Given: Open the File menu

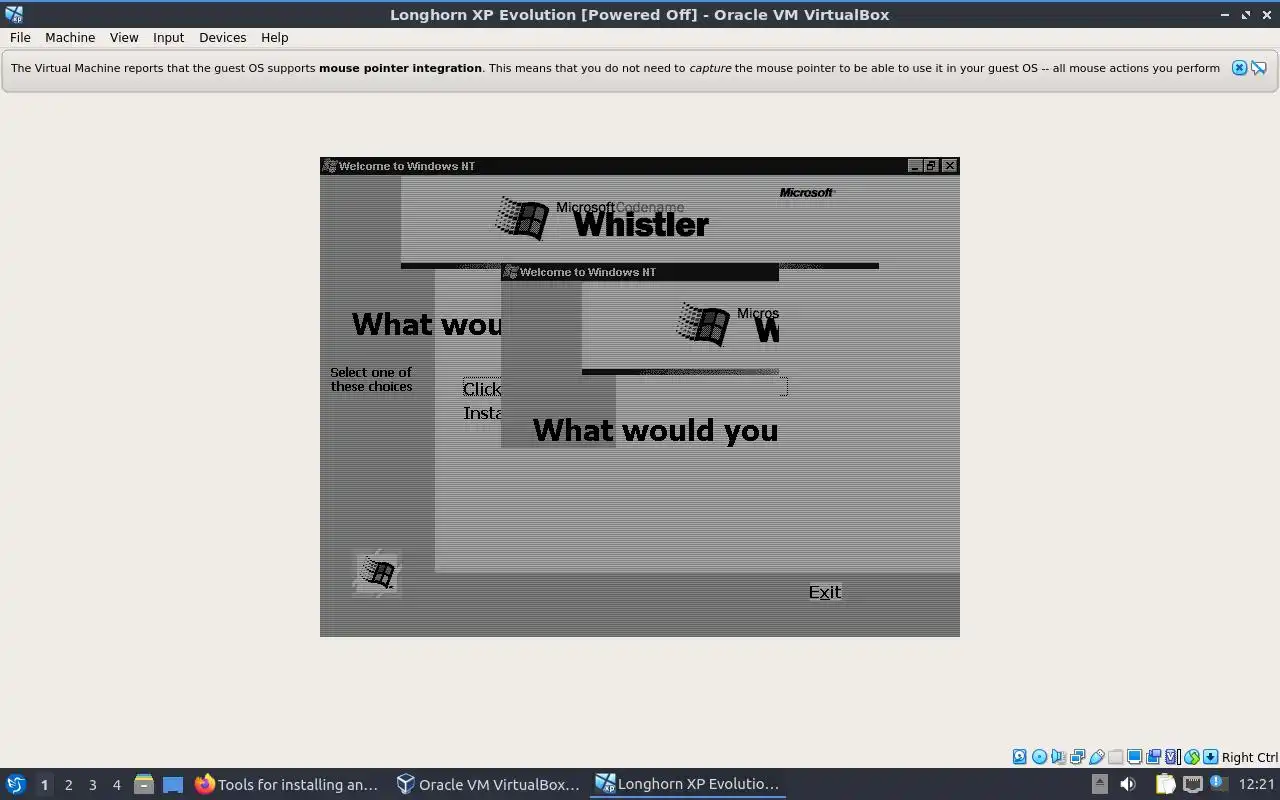Looking at the screenshot, I should pyautogui.click(x=20, y=37).
